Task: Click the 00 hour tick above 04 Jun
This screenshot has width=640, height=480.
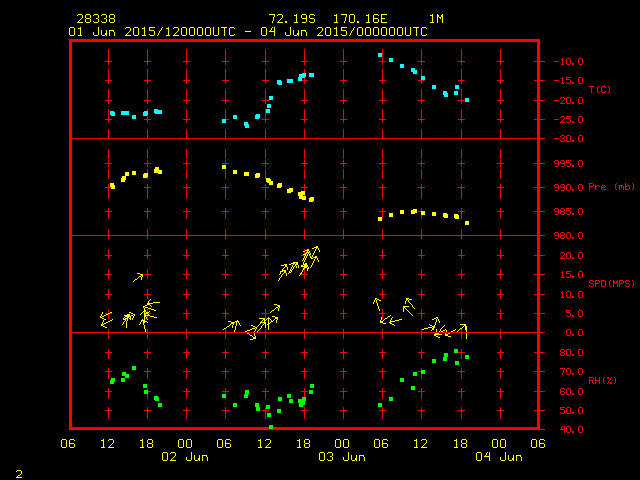Action: 499,444
